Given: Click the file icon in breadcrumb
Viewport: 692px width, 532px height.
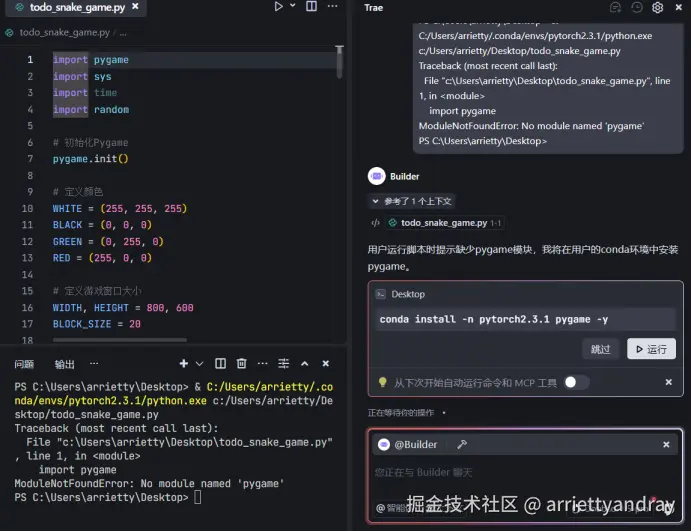Looking at the screenshot, I should tap(9, 33).
